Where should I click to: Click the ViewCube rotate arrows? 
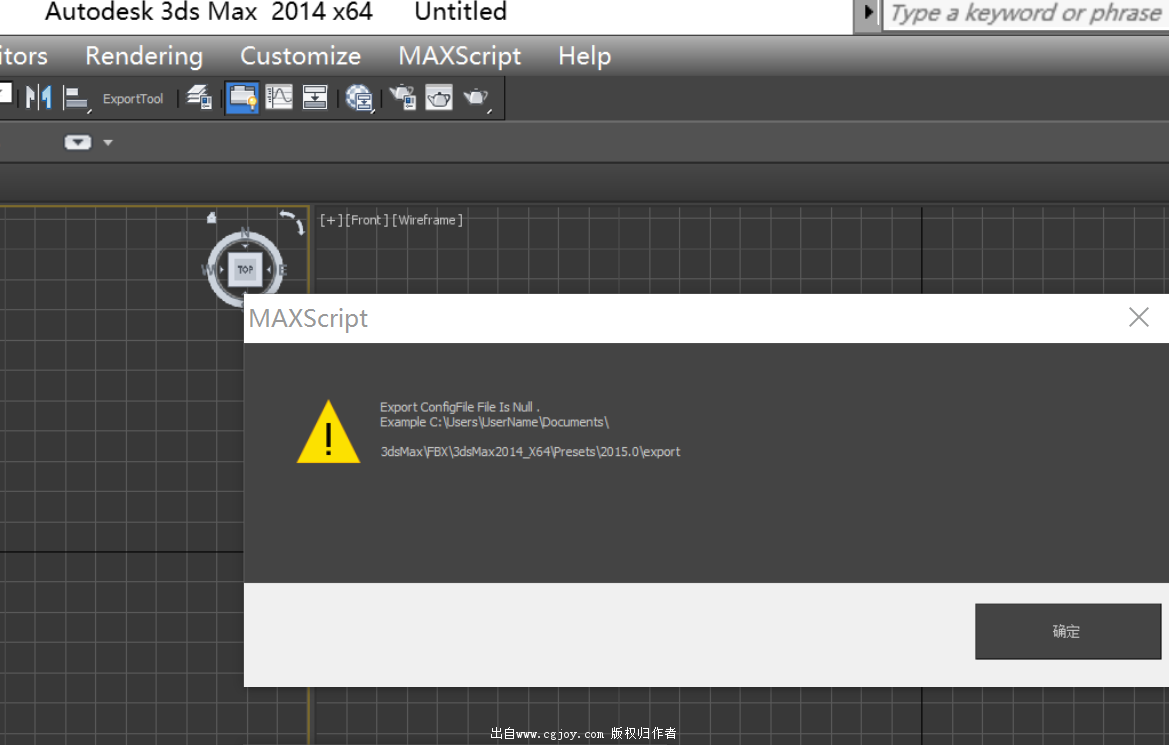click(292, 221)
